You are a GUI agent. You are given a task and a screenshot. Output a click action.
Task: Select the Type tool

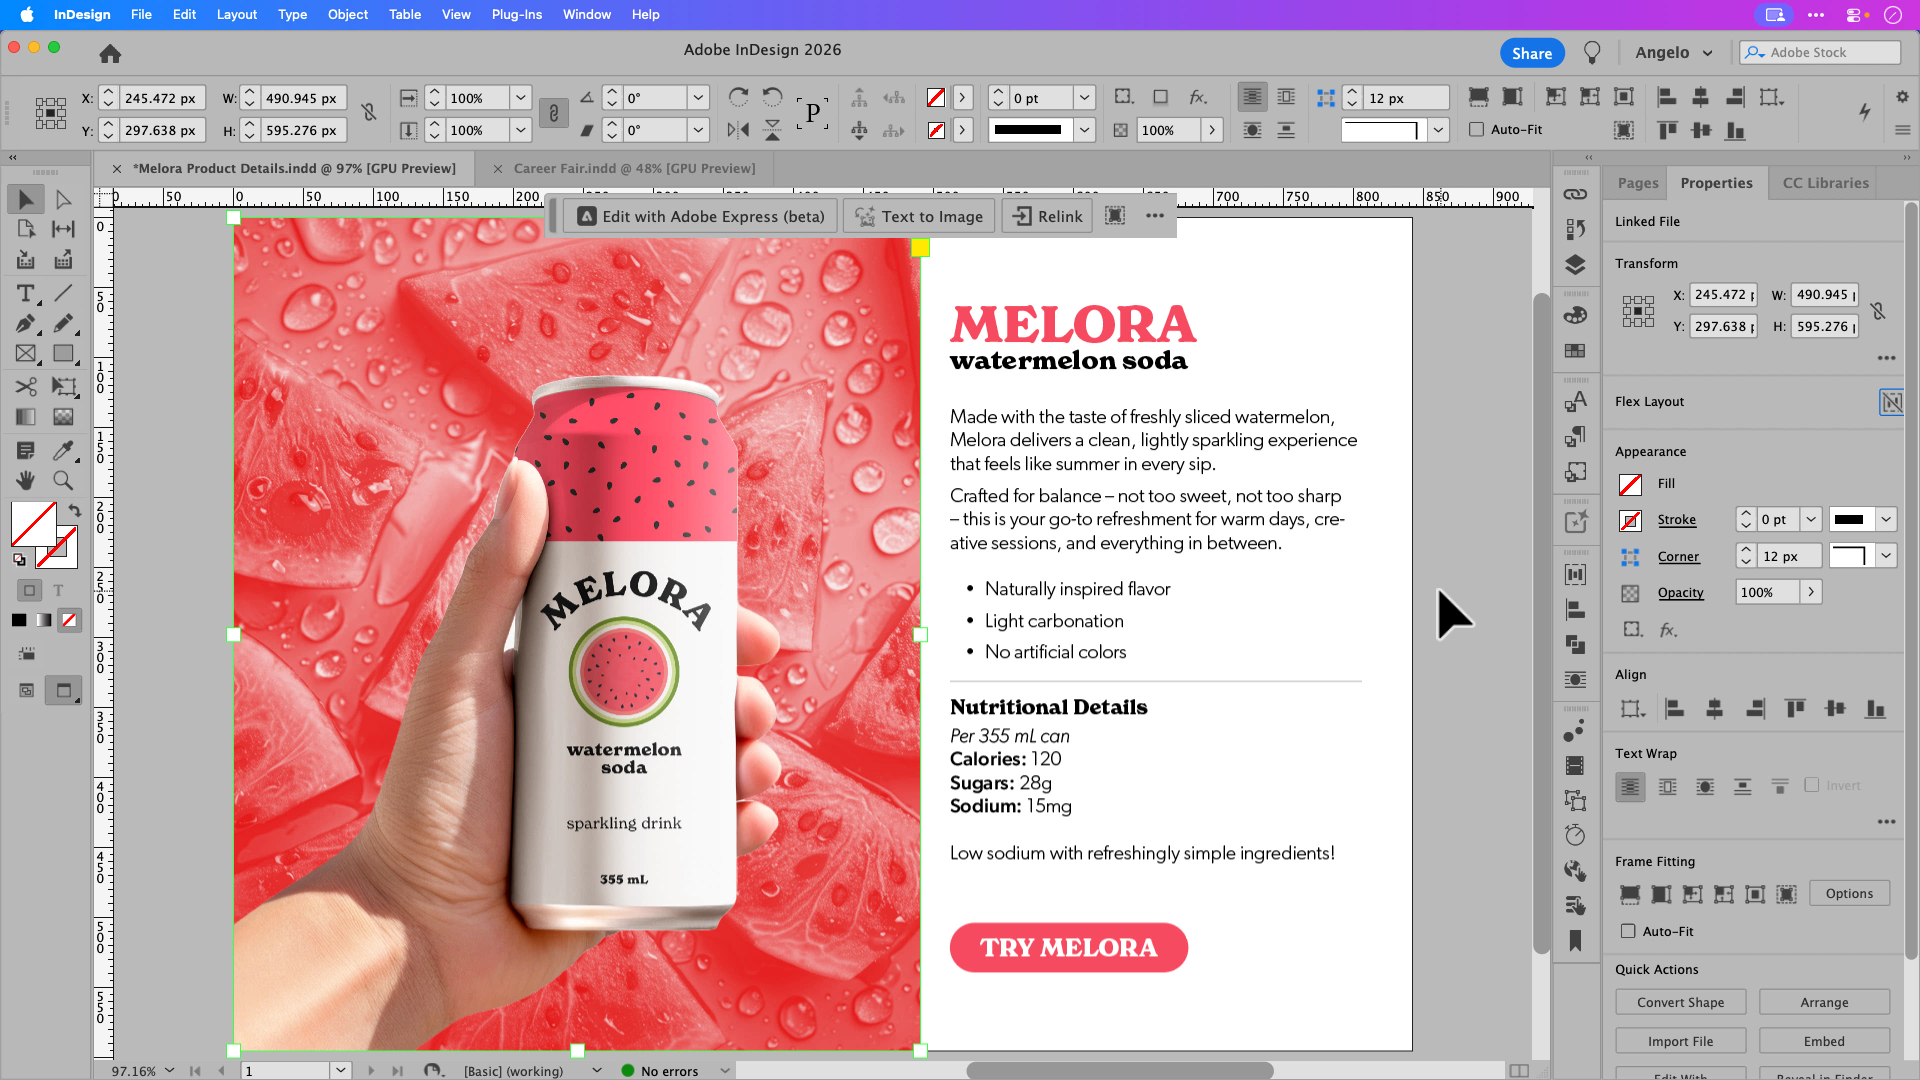click(x=26, y=293)
